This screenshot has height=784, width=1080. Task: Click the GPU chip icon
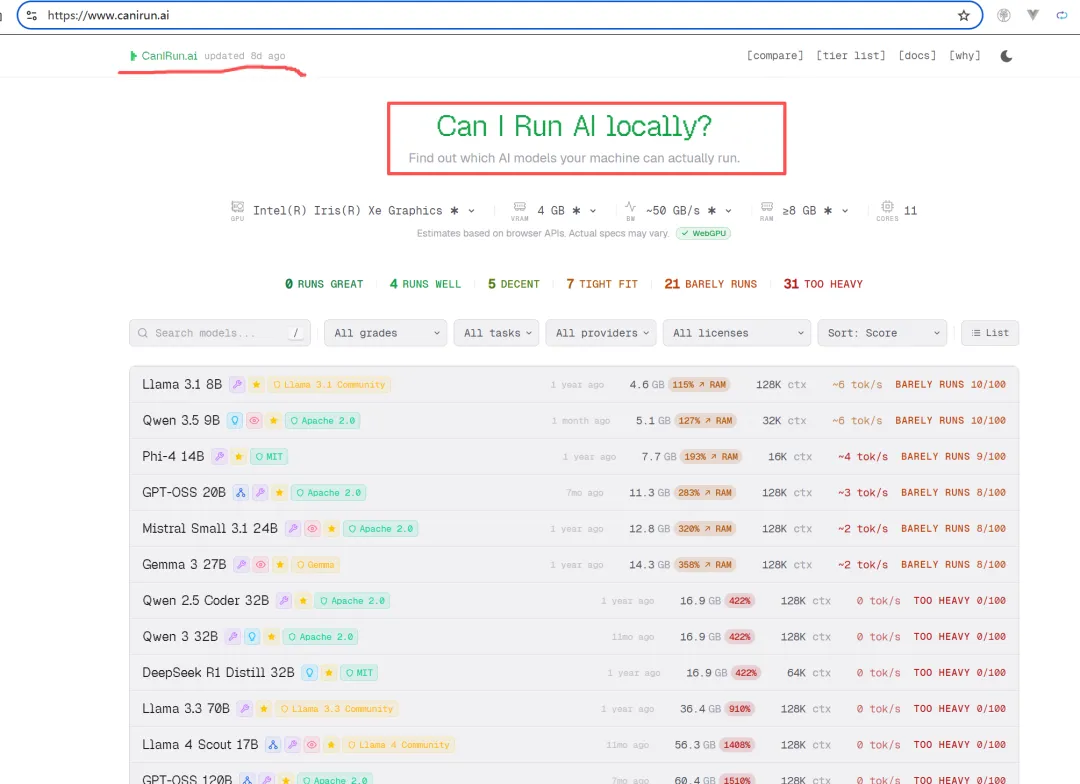238,207
